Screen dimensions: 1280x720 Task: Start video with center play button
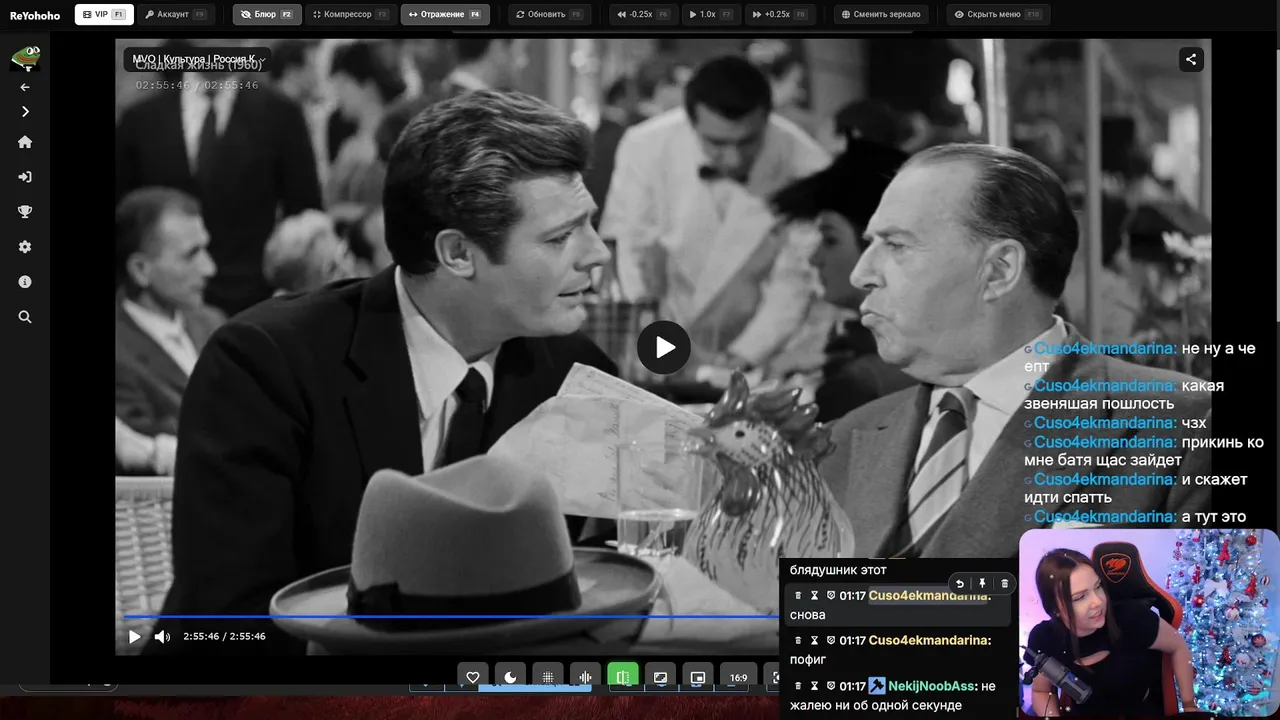coord(664,347)
